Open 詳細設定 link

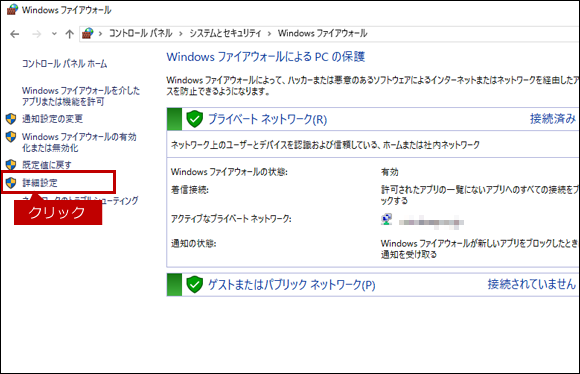click(40, 183)
